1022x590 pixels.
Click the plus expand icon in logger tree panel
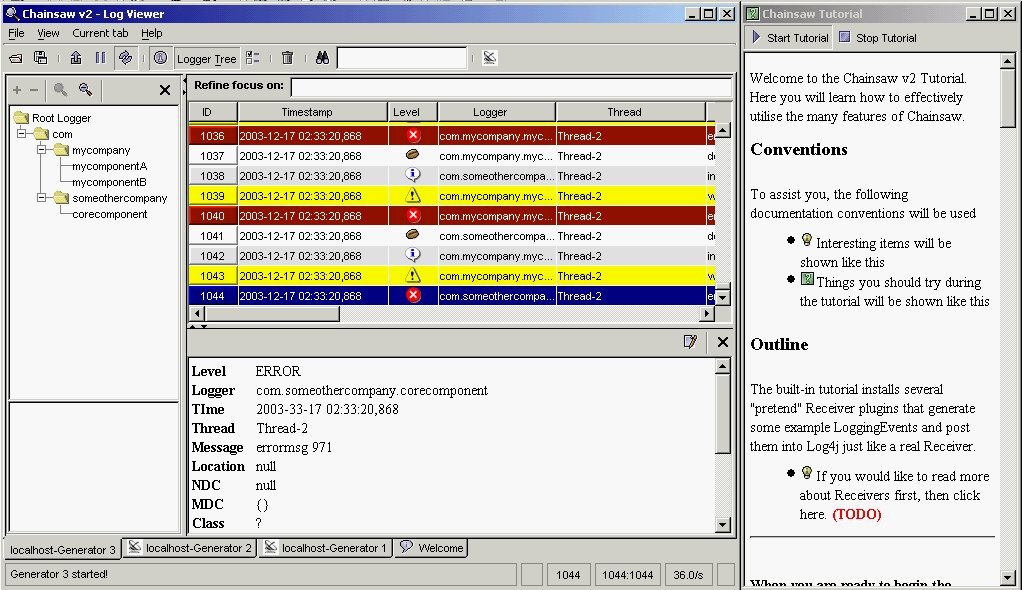point(17,90)
